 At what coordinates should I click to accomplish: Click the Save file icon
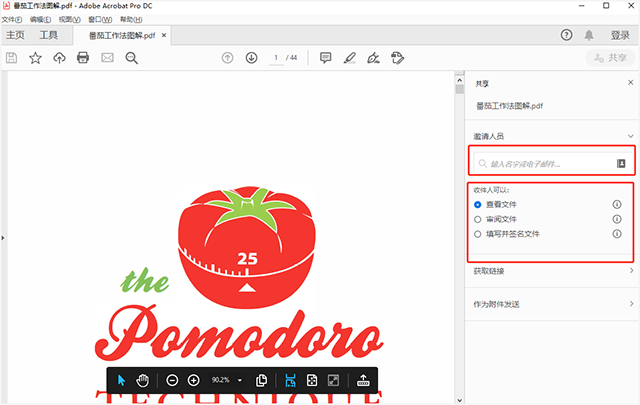point(11,58)
